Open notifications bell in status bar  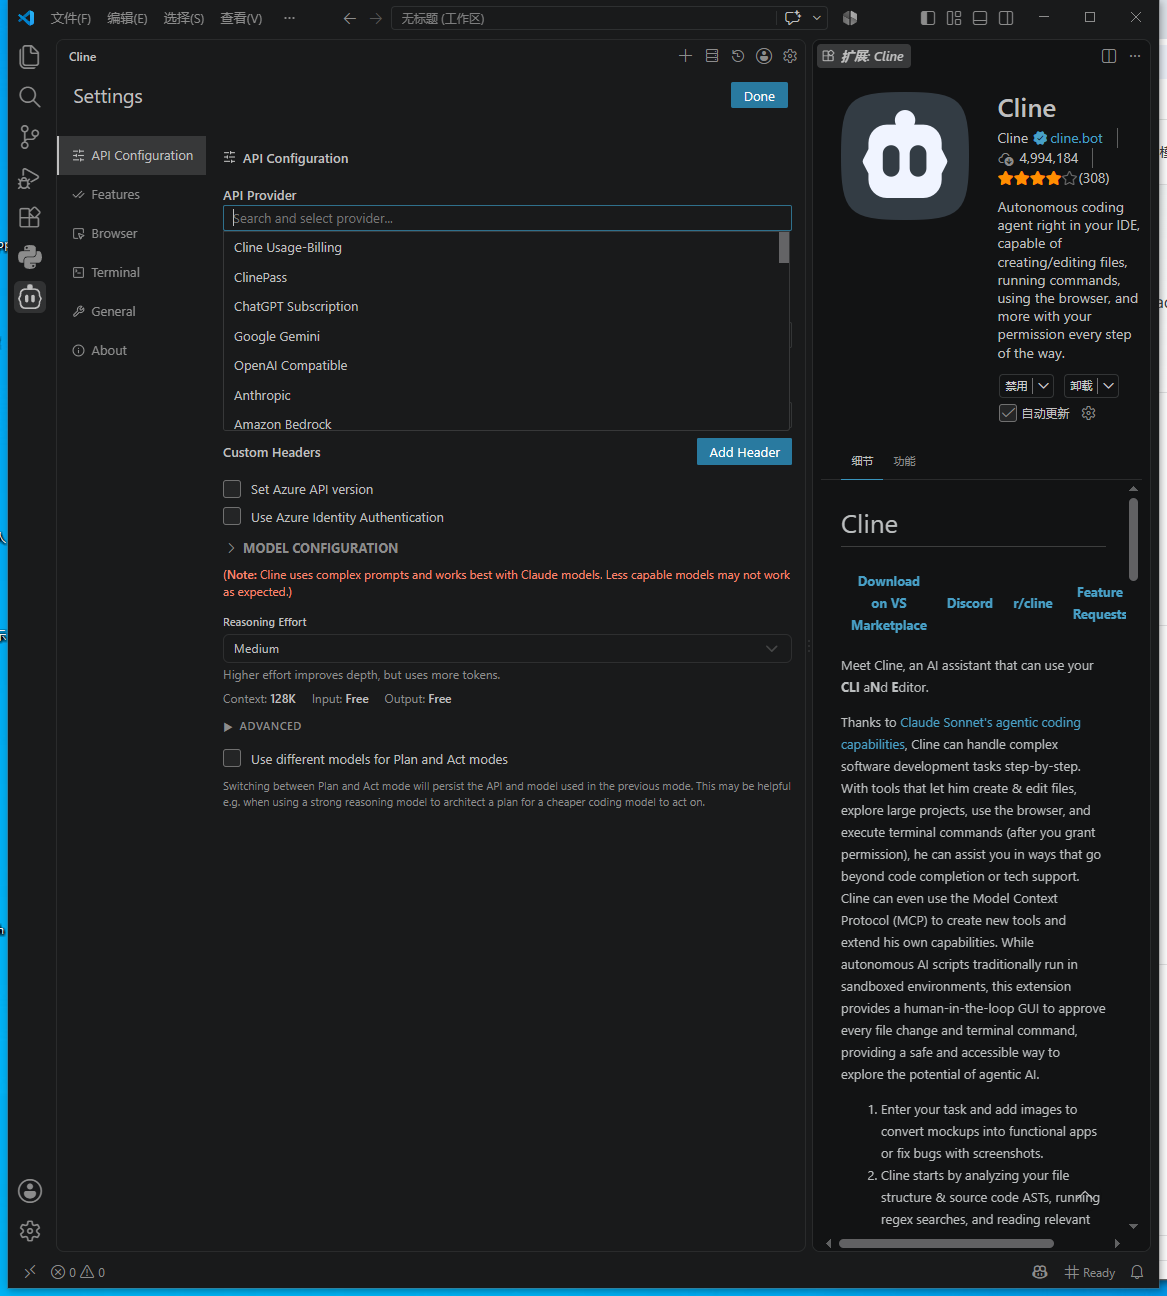[1137, 1272]
